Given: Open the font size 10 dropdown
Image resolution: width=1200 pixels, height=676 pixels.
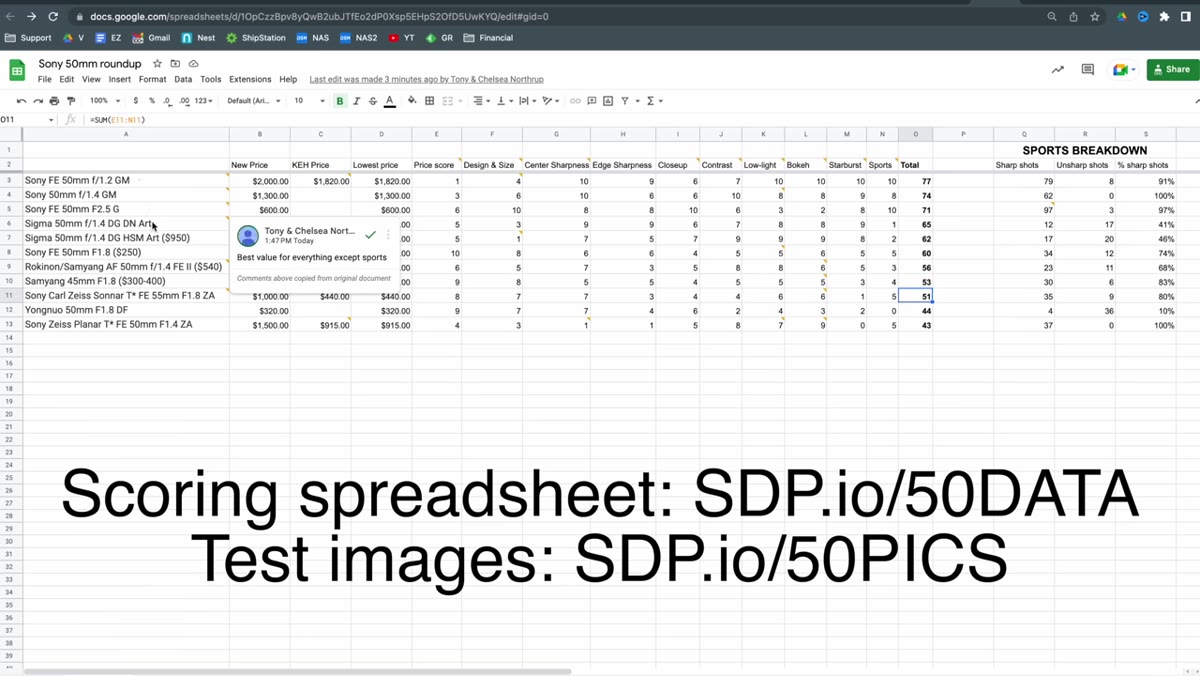Looking at the screenshot, I should [309, 101].
